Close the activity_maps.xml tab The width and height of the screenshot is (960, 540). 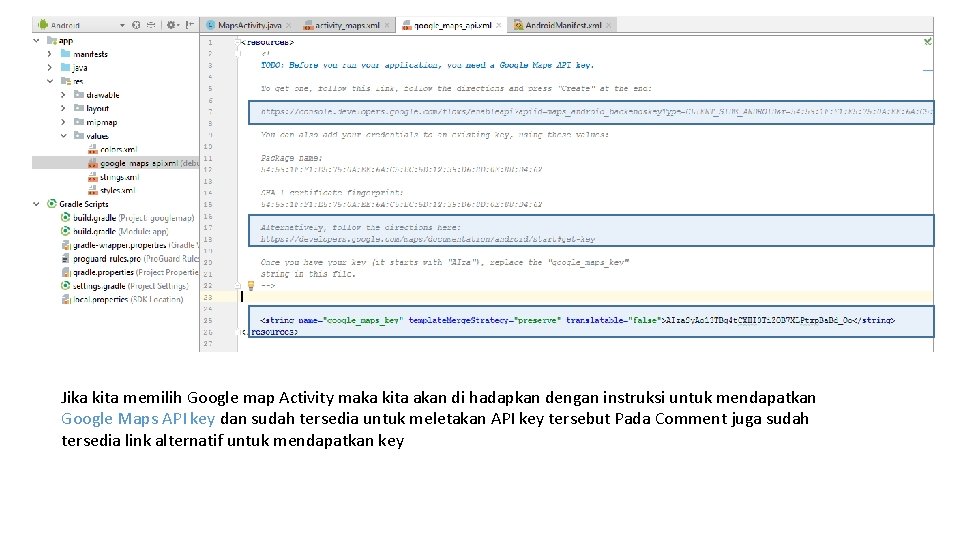coord(387,25)
